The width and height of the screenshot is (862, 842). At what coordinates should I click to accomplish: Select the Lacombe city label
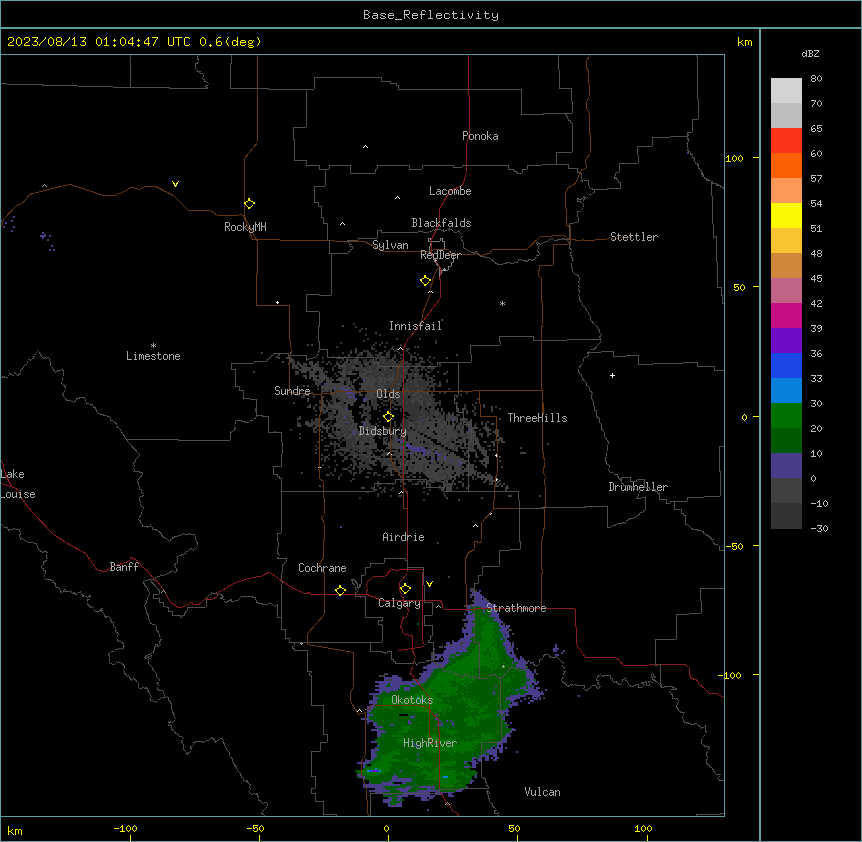click(x=450, y=191)
